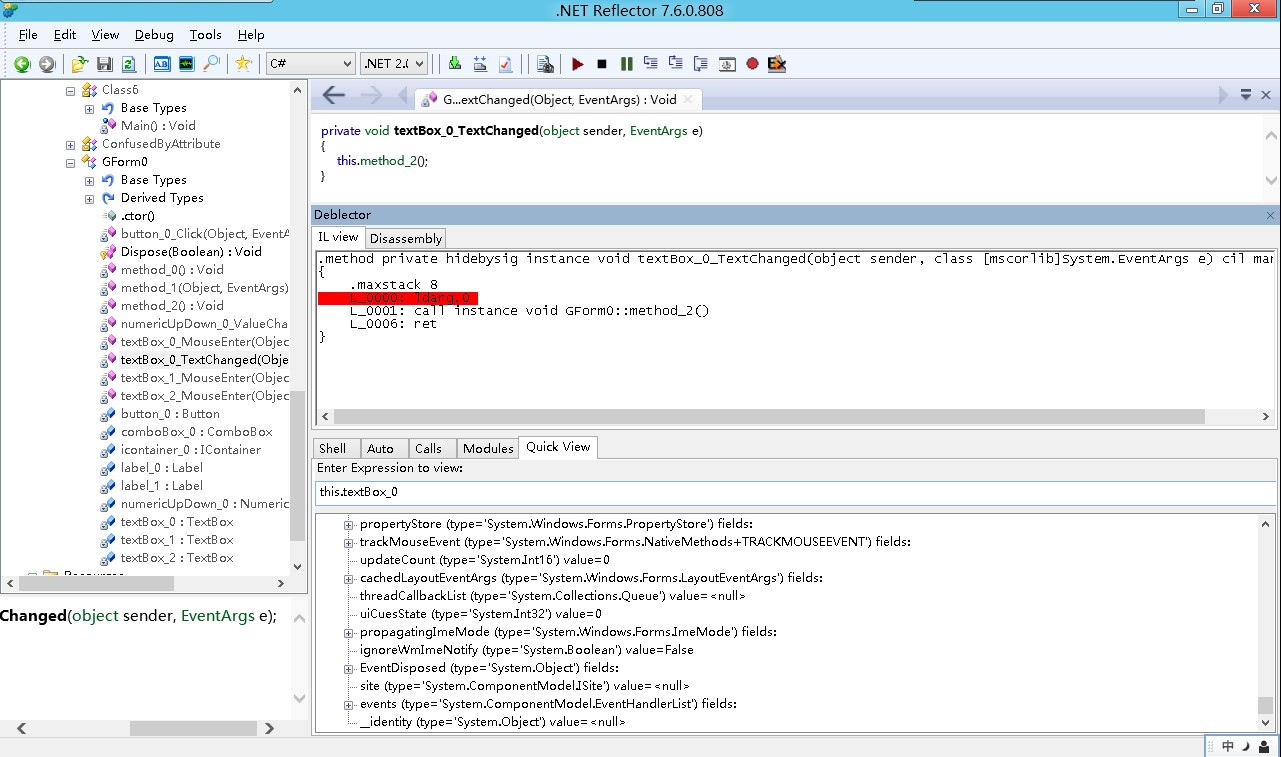Expand the propertyStore fields node
The height and width of the screenshot is (757, 1281).
(x=349, y=524)
